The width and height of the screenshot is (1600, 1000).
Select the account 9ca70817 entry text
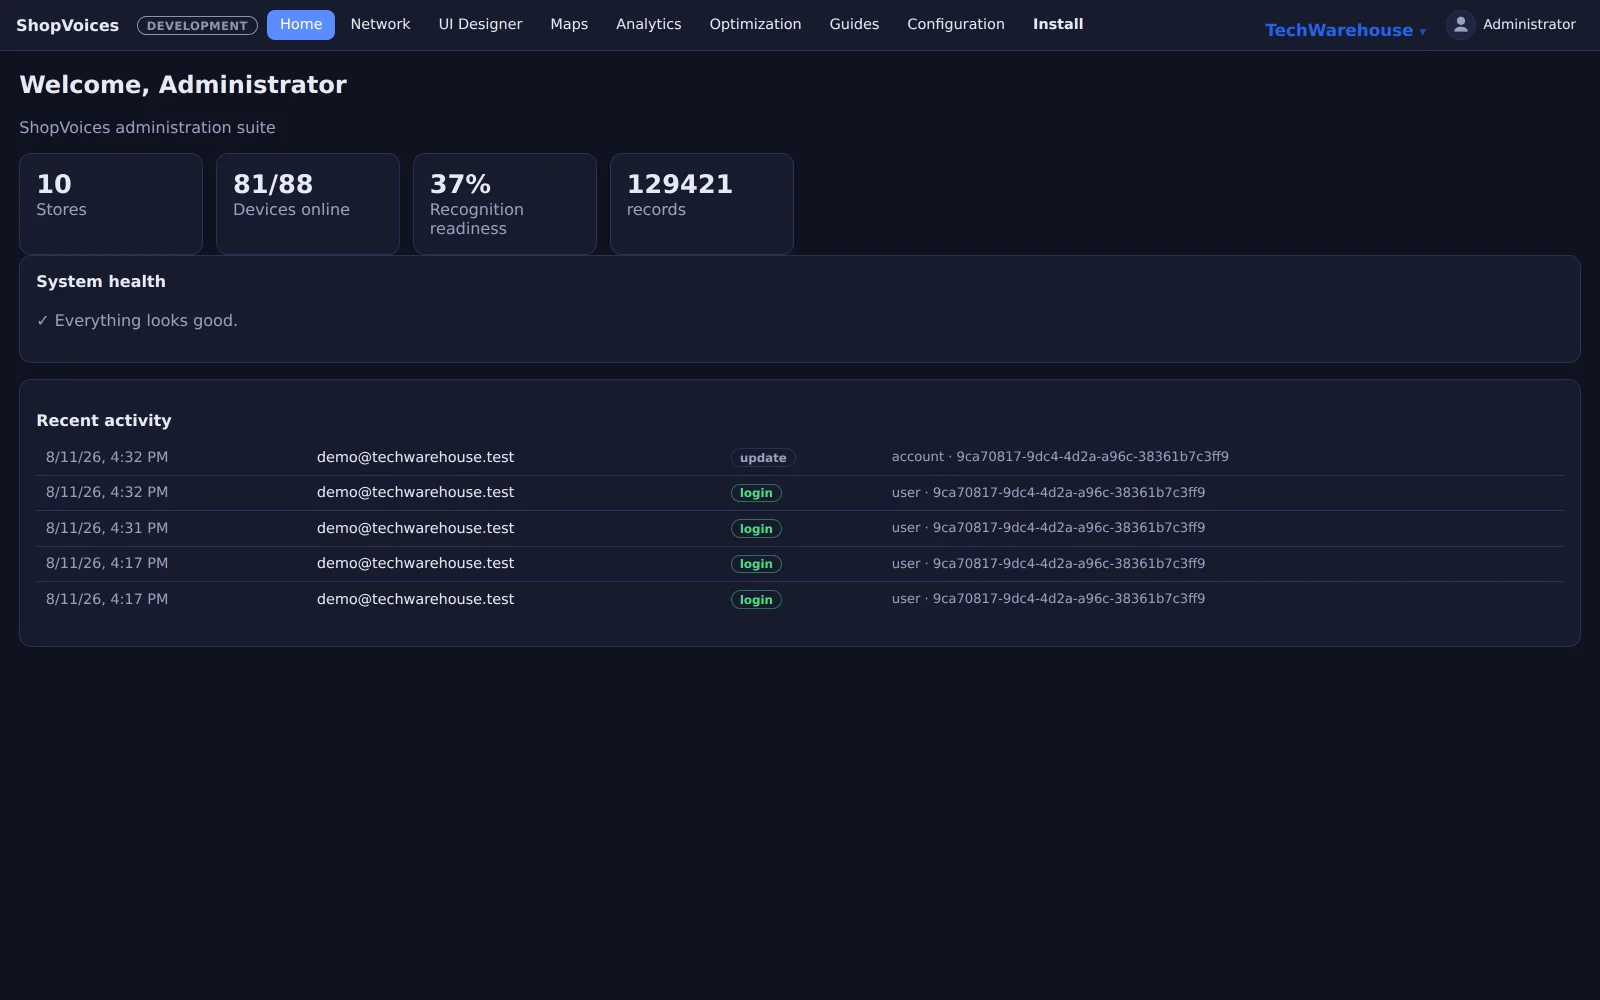1060,457
